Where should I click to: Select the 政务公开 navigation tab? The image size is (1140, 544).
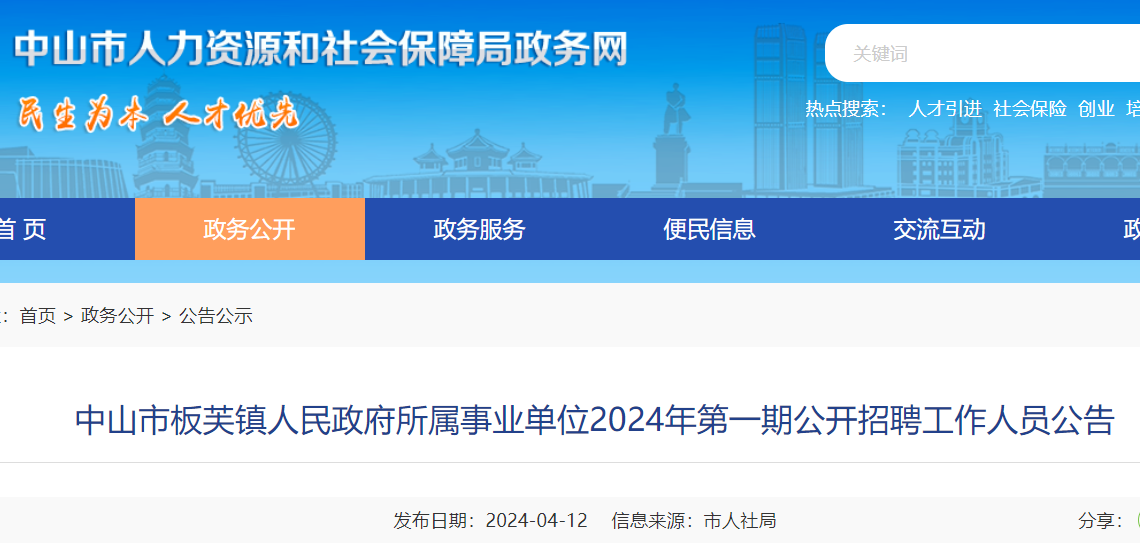pyautogui.click(x=249, y=229)
